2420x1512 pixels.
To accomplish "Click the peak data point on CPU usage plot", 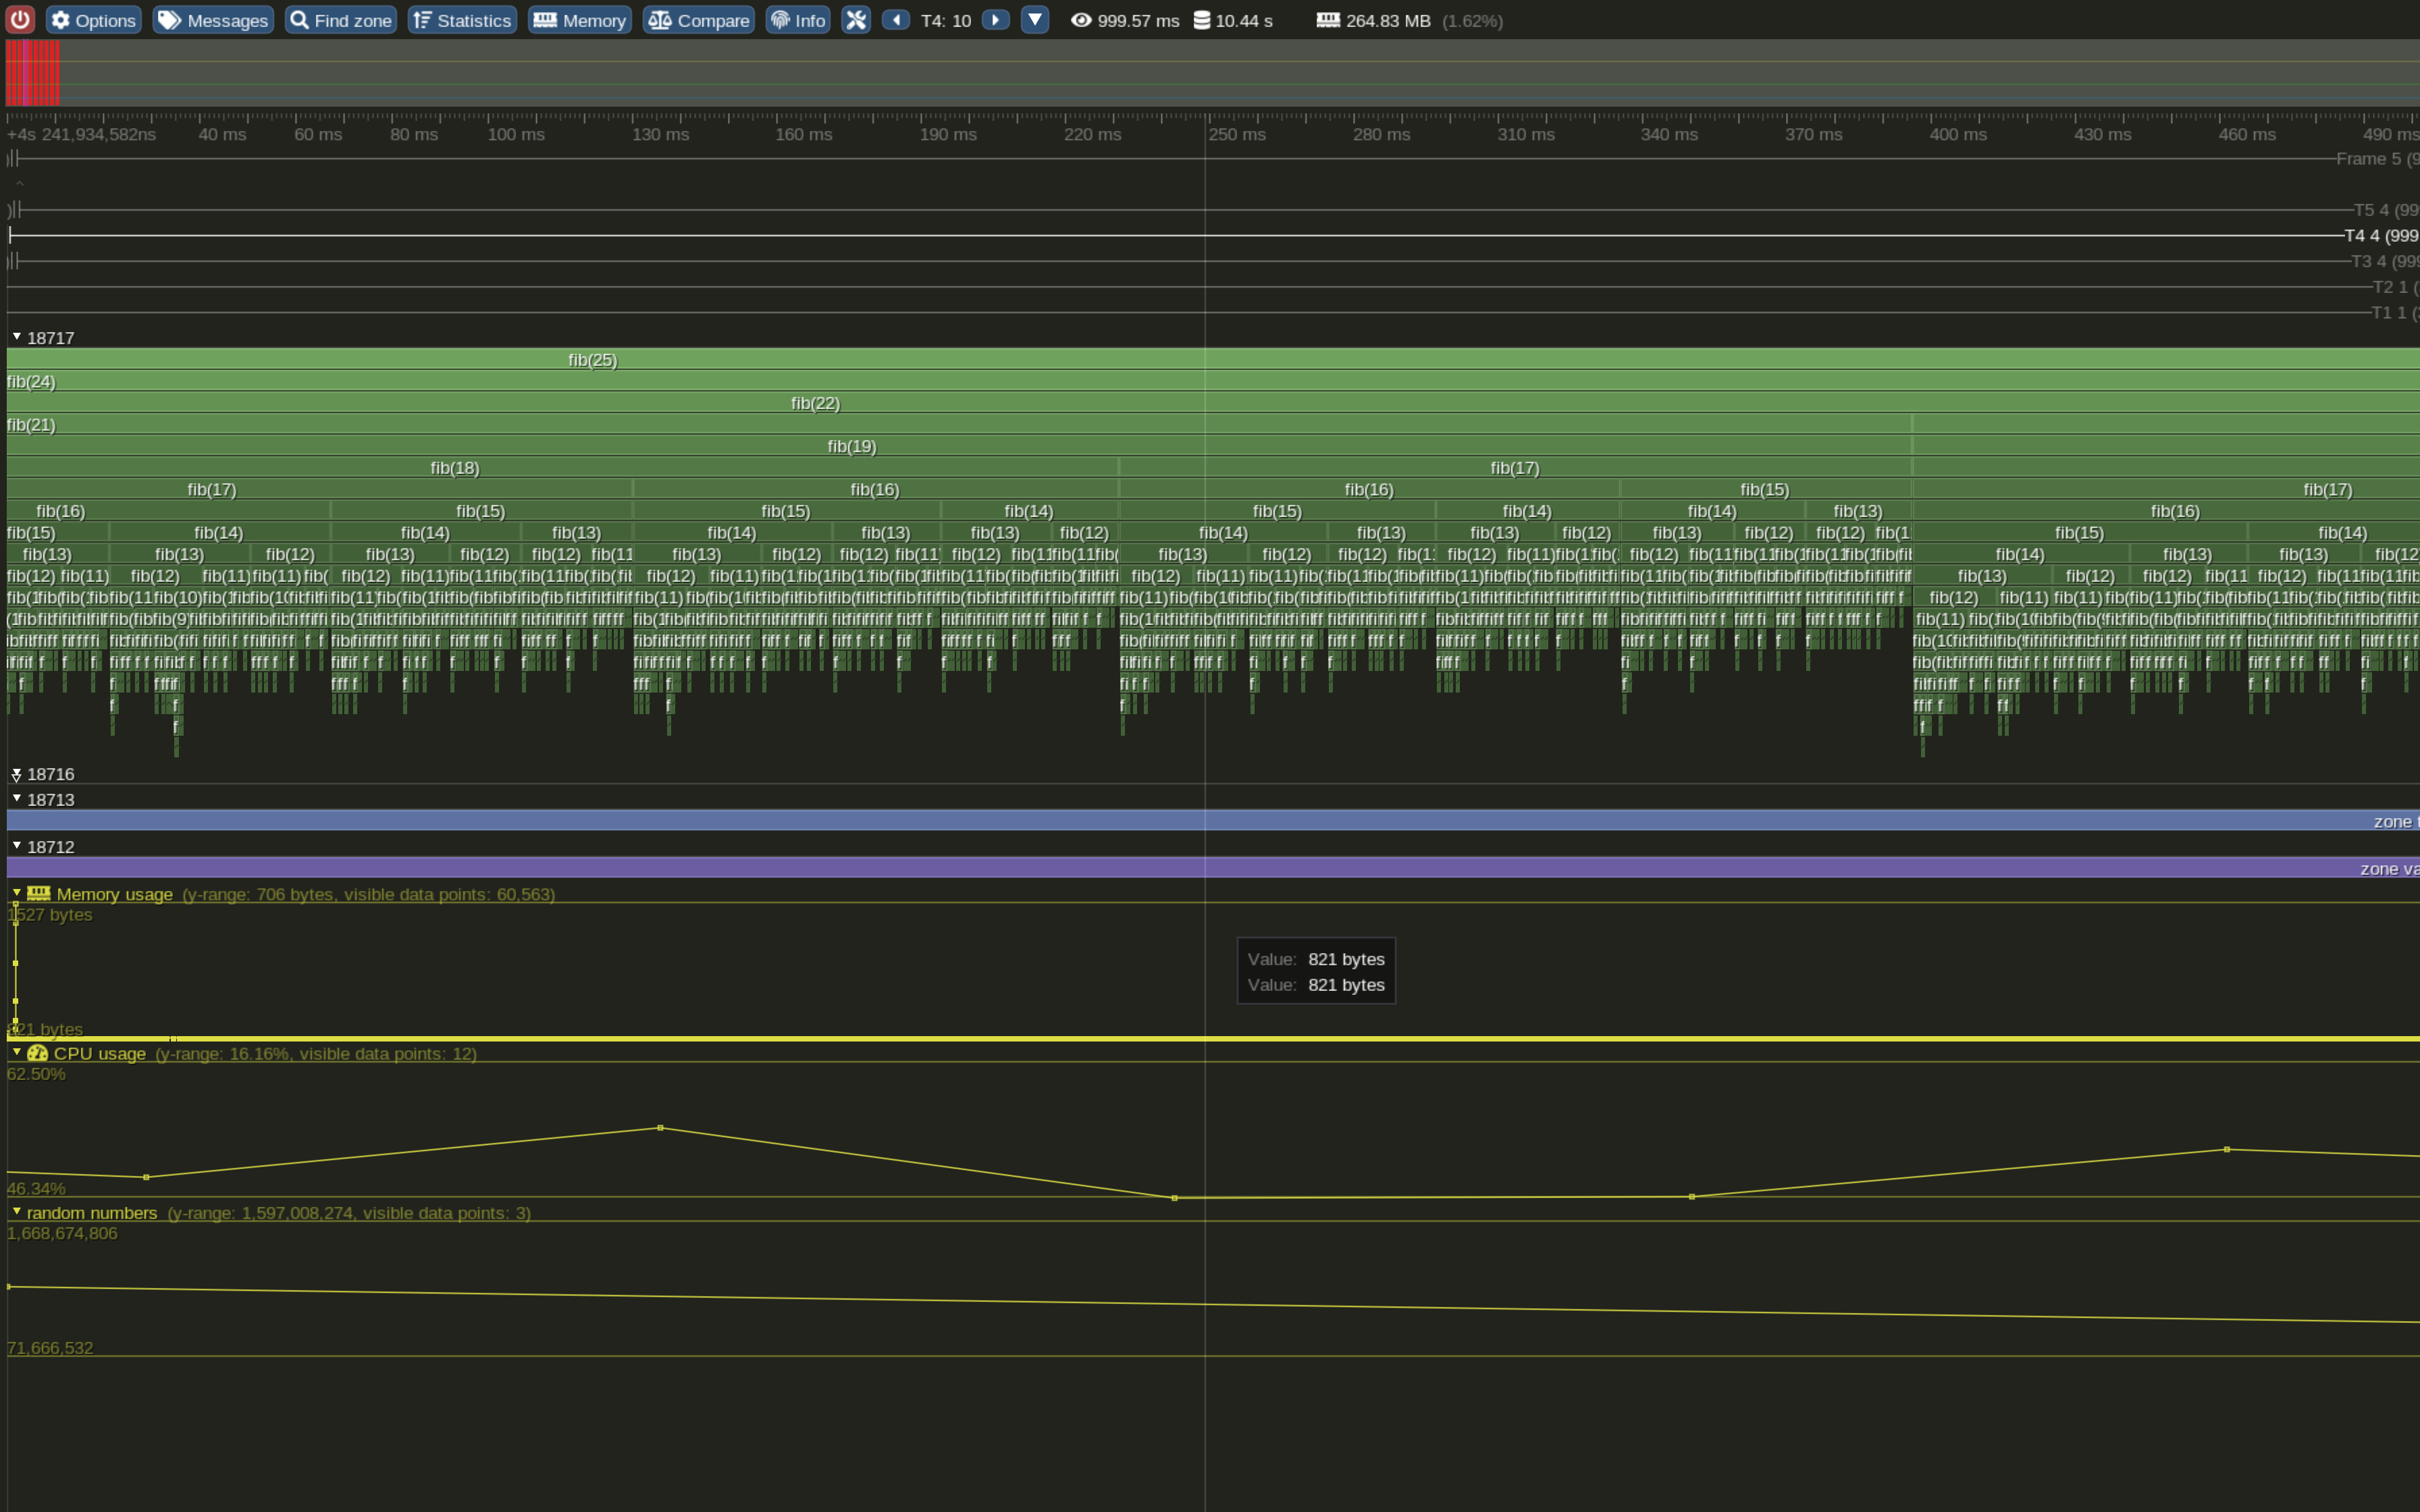I will coord(660,1128).
